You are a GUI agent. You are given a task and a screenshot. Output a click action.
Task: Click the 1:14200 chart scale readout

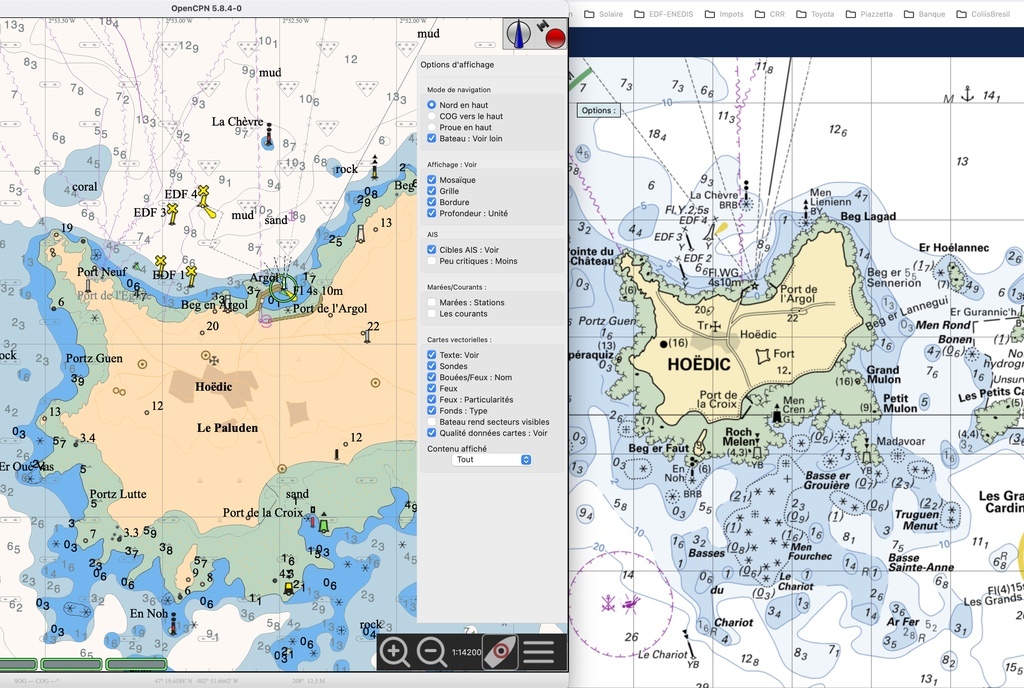(x=466, y=652)
